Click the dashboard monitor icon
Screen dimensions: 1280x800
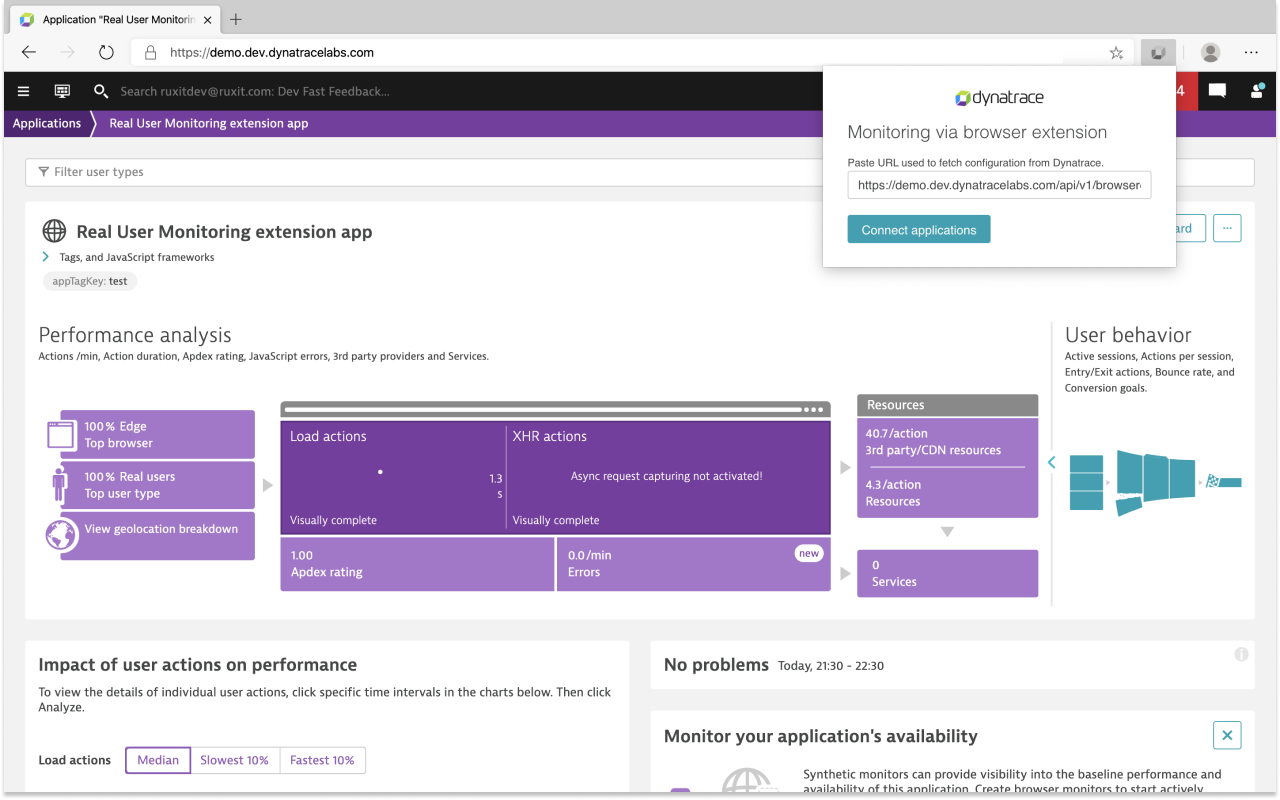point(62,91)
